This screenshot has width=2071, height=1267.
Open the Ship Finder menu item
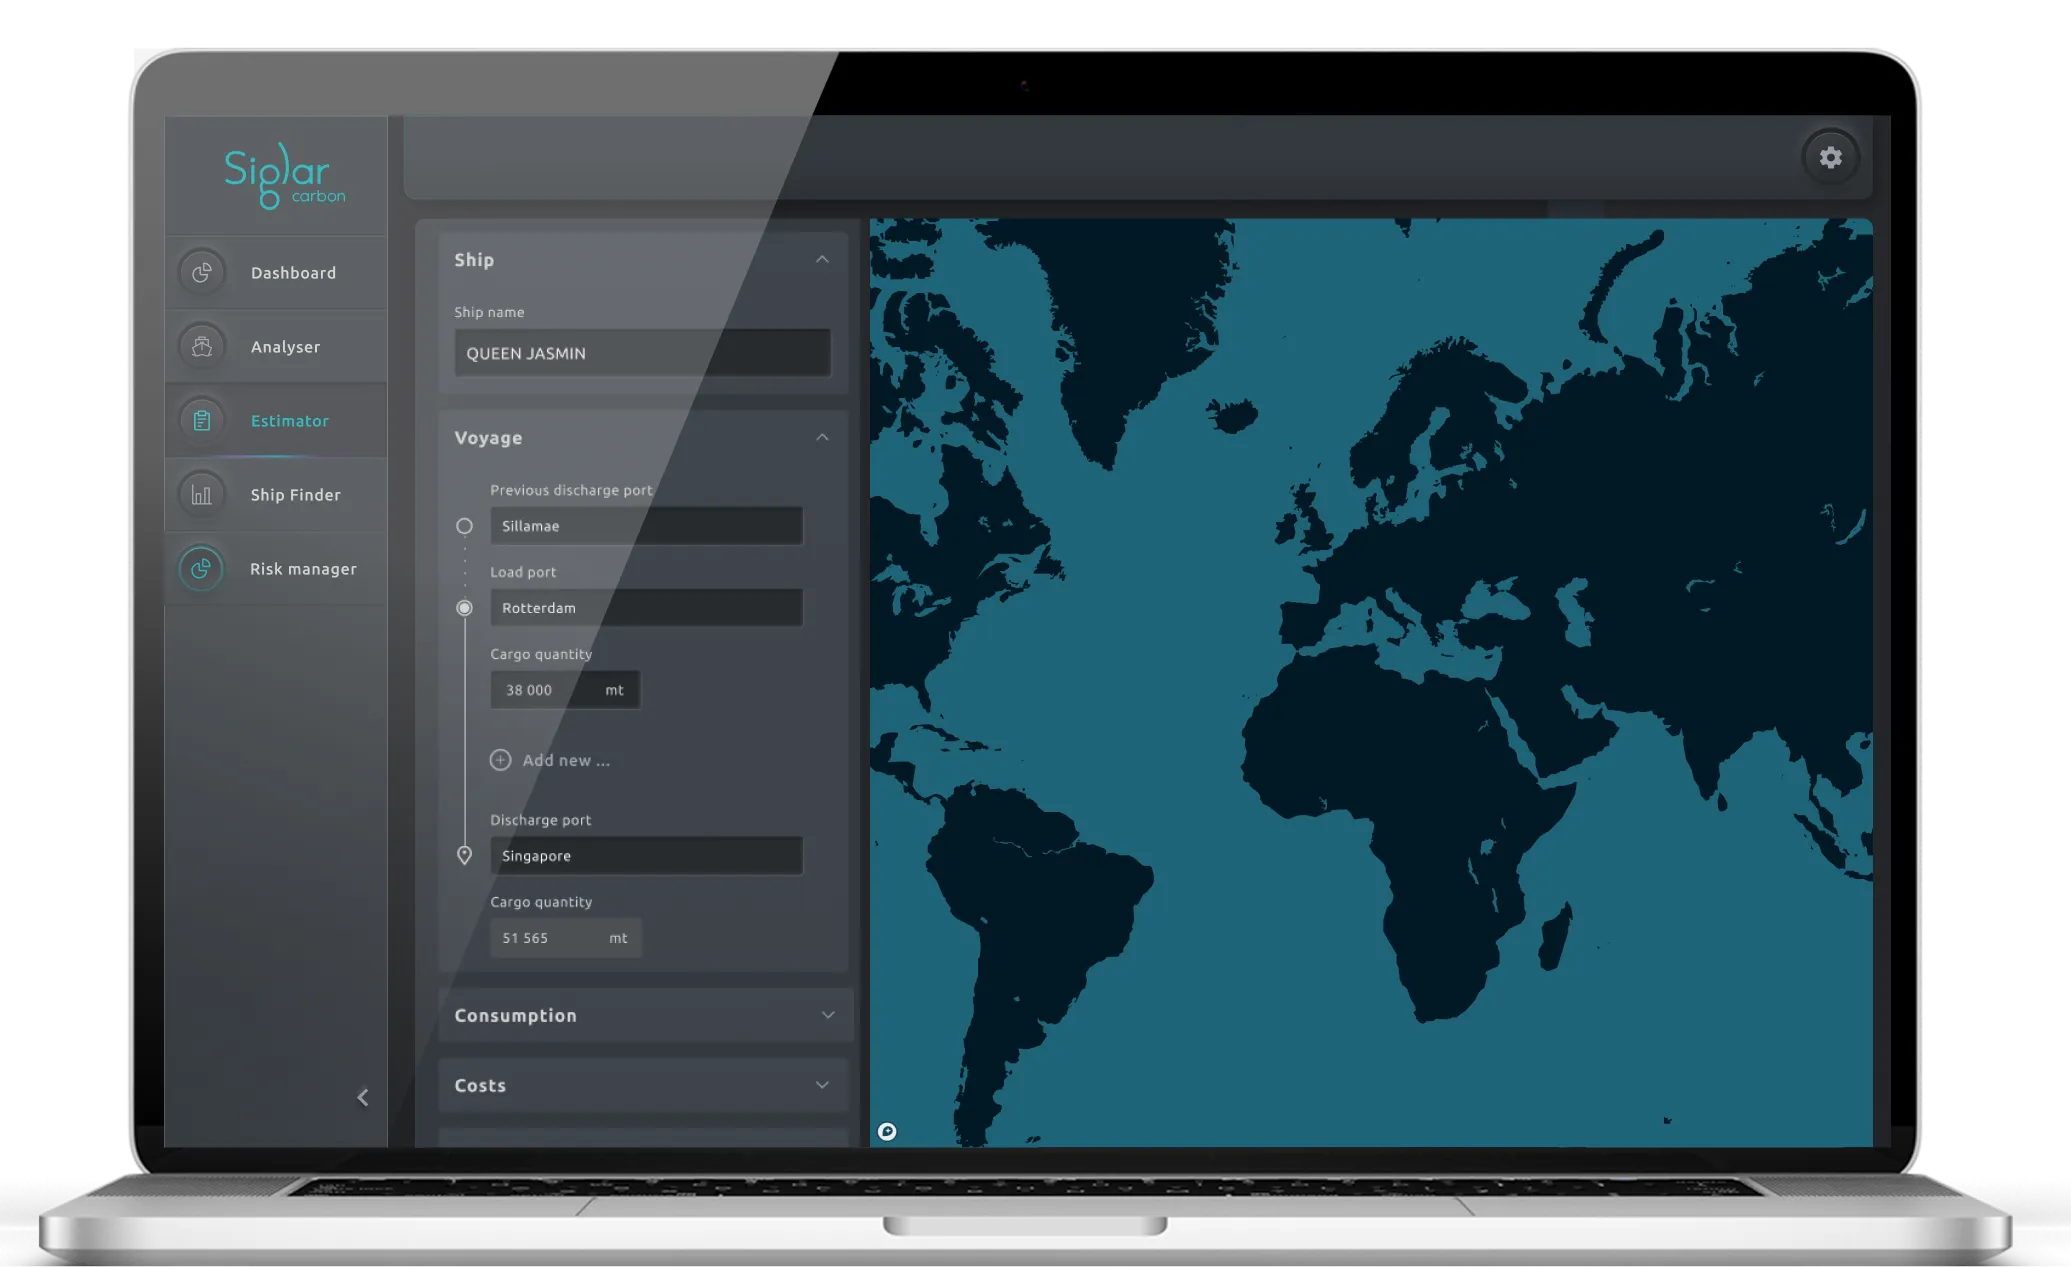tap(295, 495)
